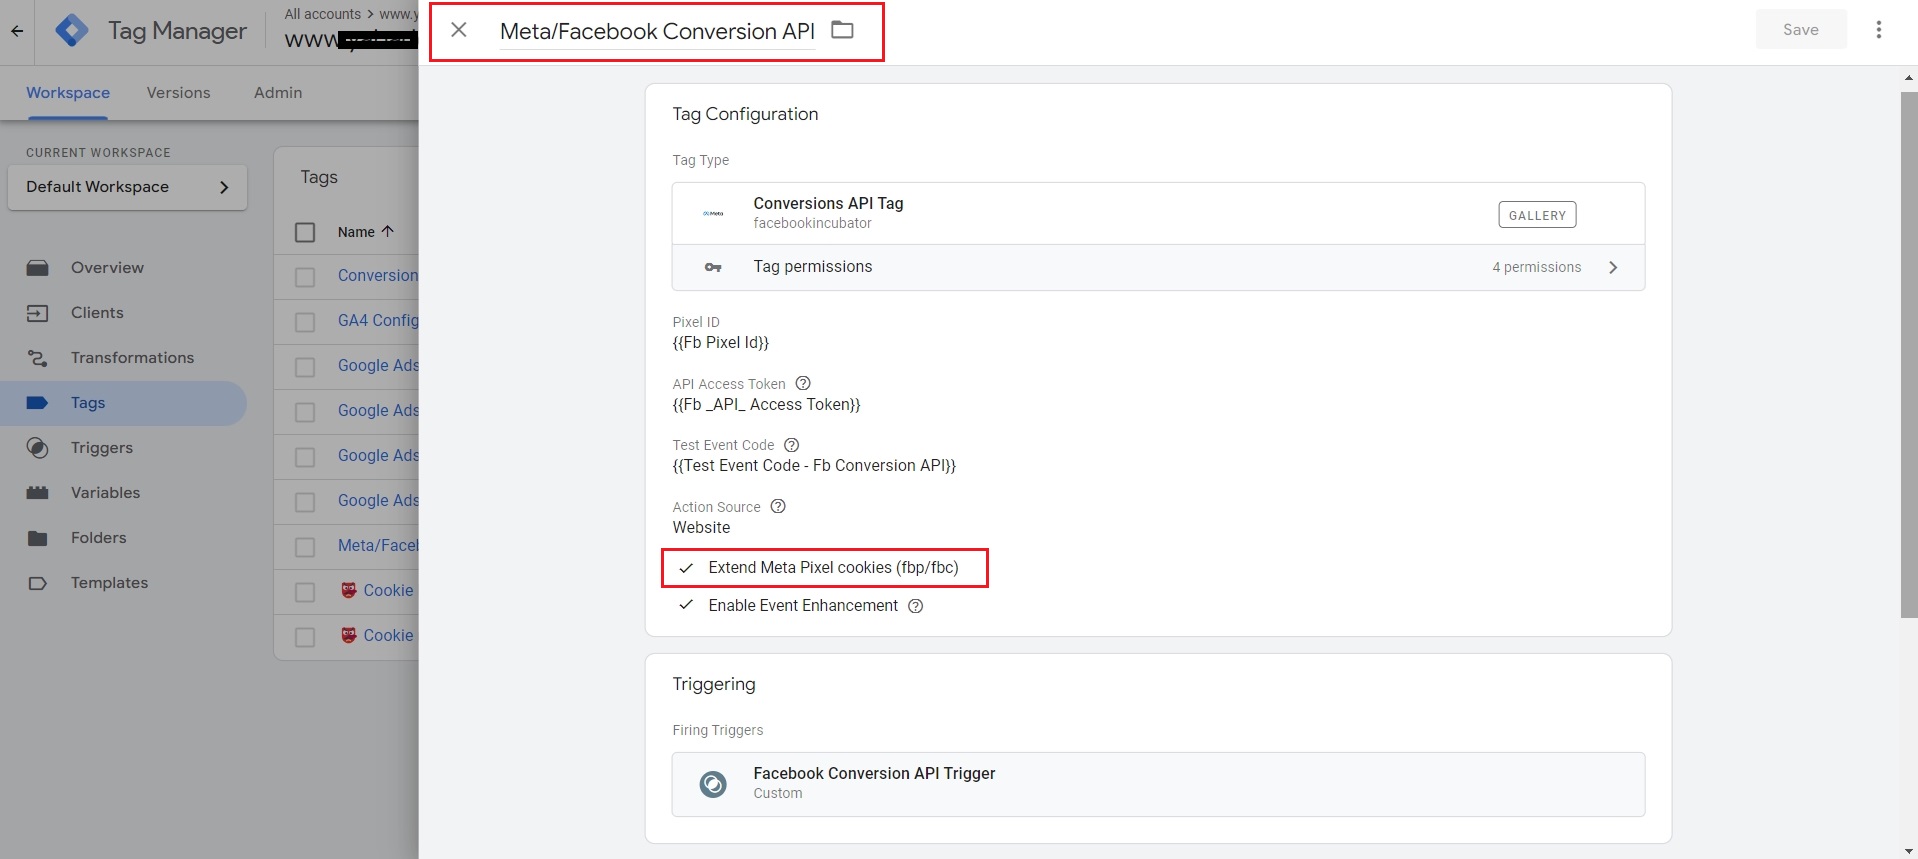Image resolution: width=1918 pixels, height=859 pixels.
Task: Click the Save button
Action: [x=1801, y=30]
